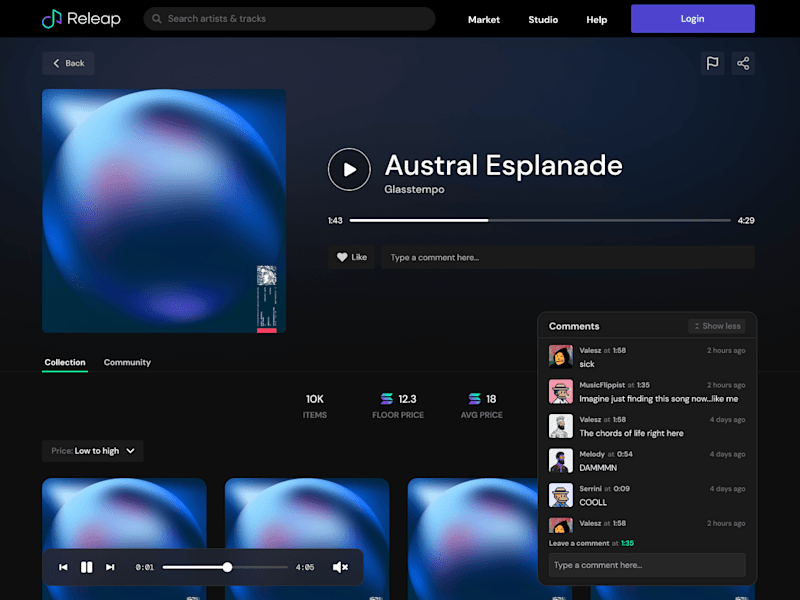Open the Price: Low to high dropdown
Screen dimensions: 800x600
[x=93, y=451]
